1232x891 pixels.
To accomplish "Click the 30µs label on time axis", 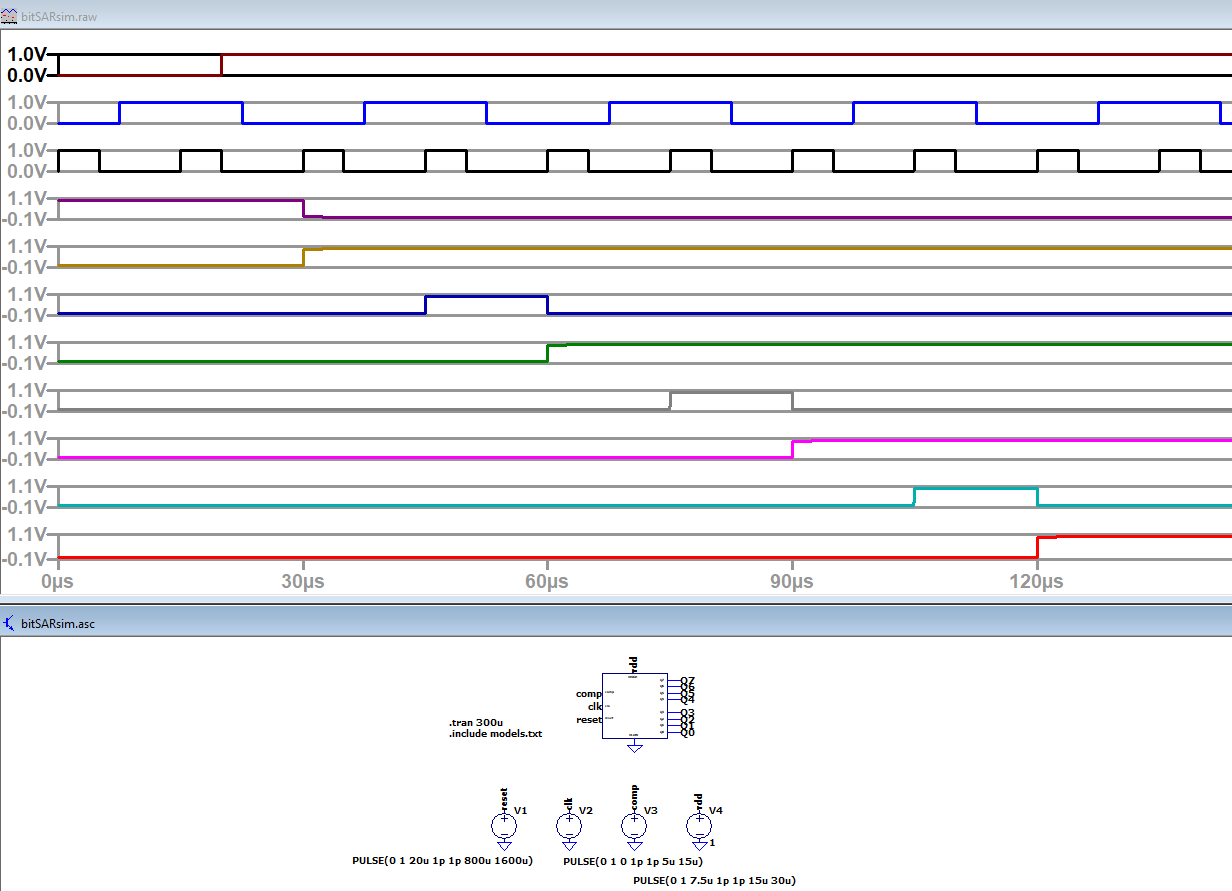I will point(303,581).
